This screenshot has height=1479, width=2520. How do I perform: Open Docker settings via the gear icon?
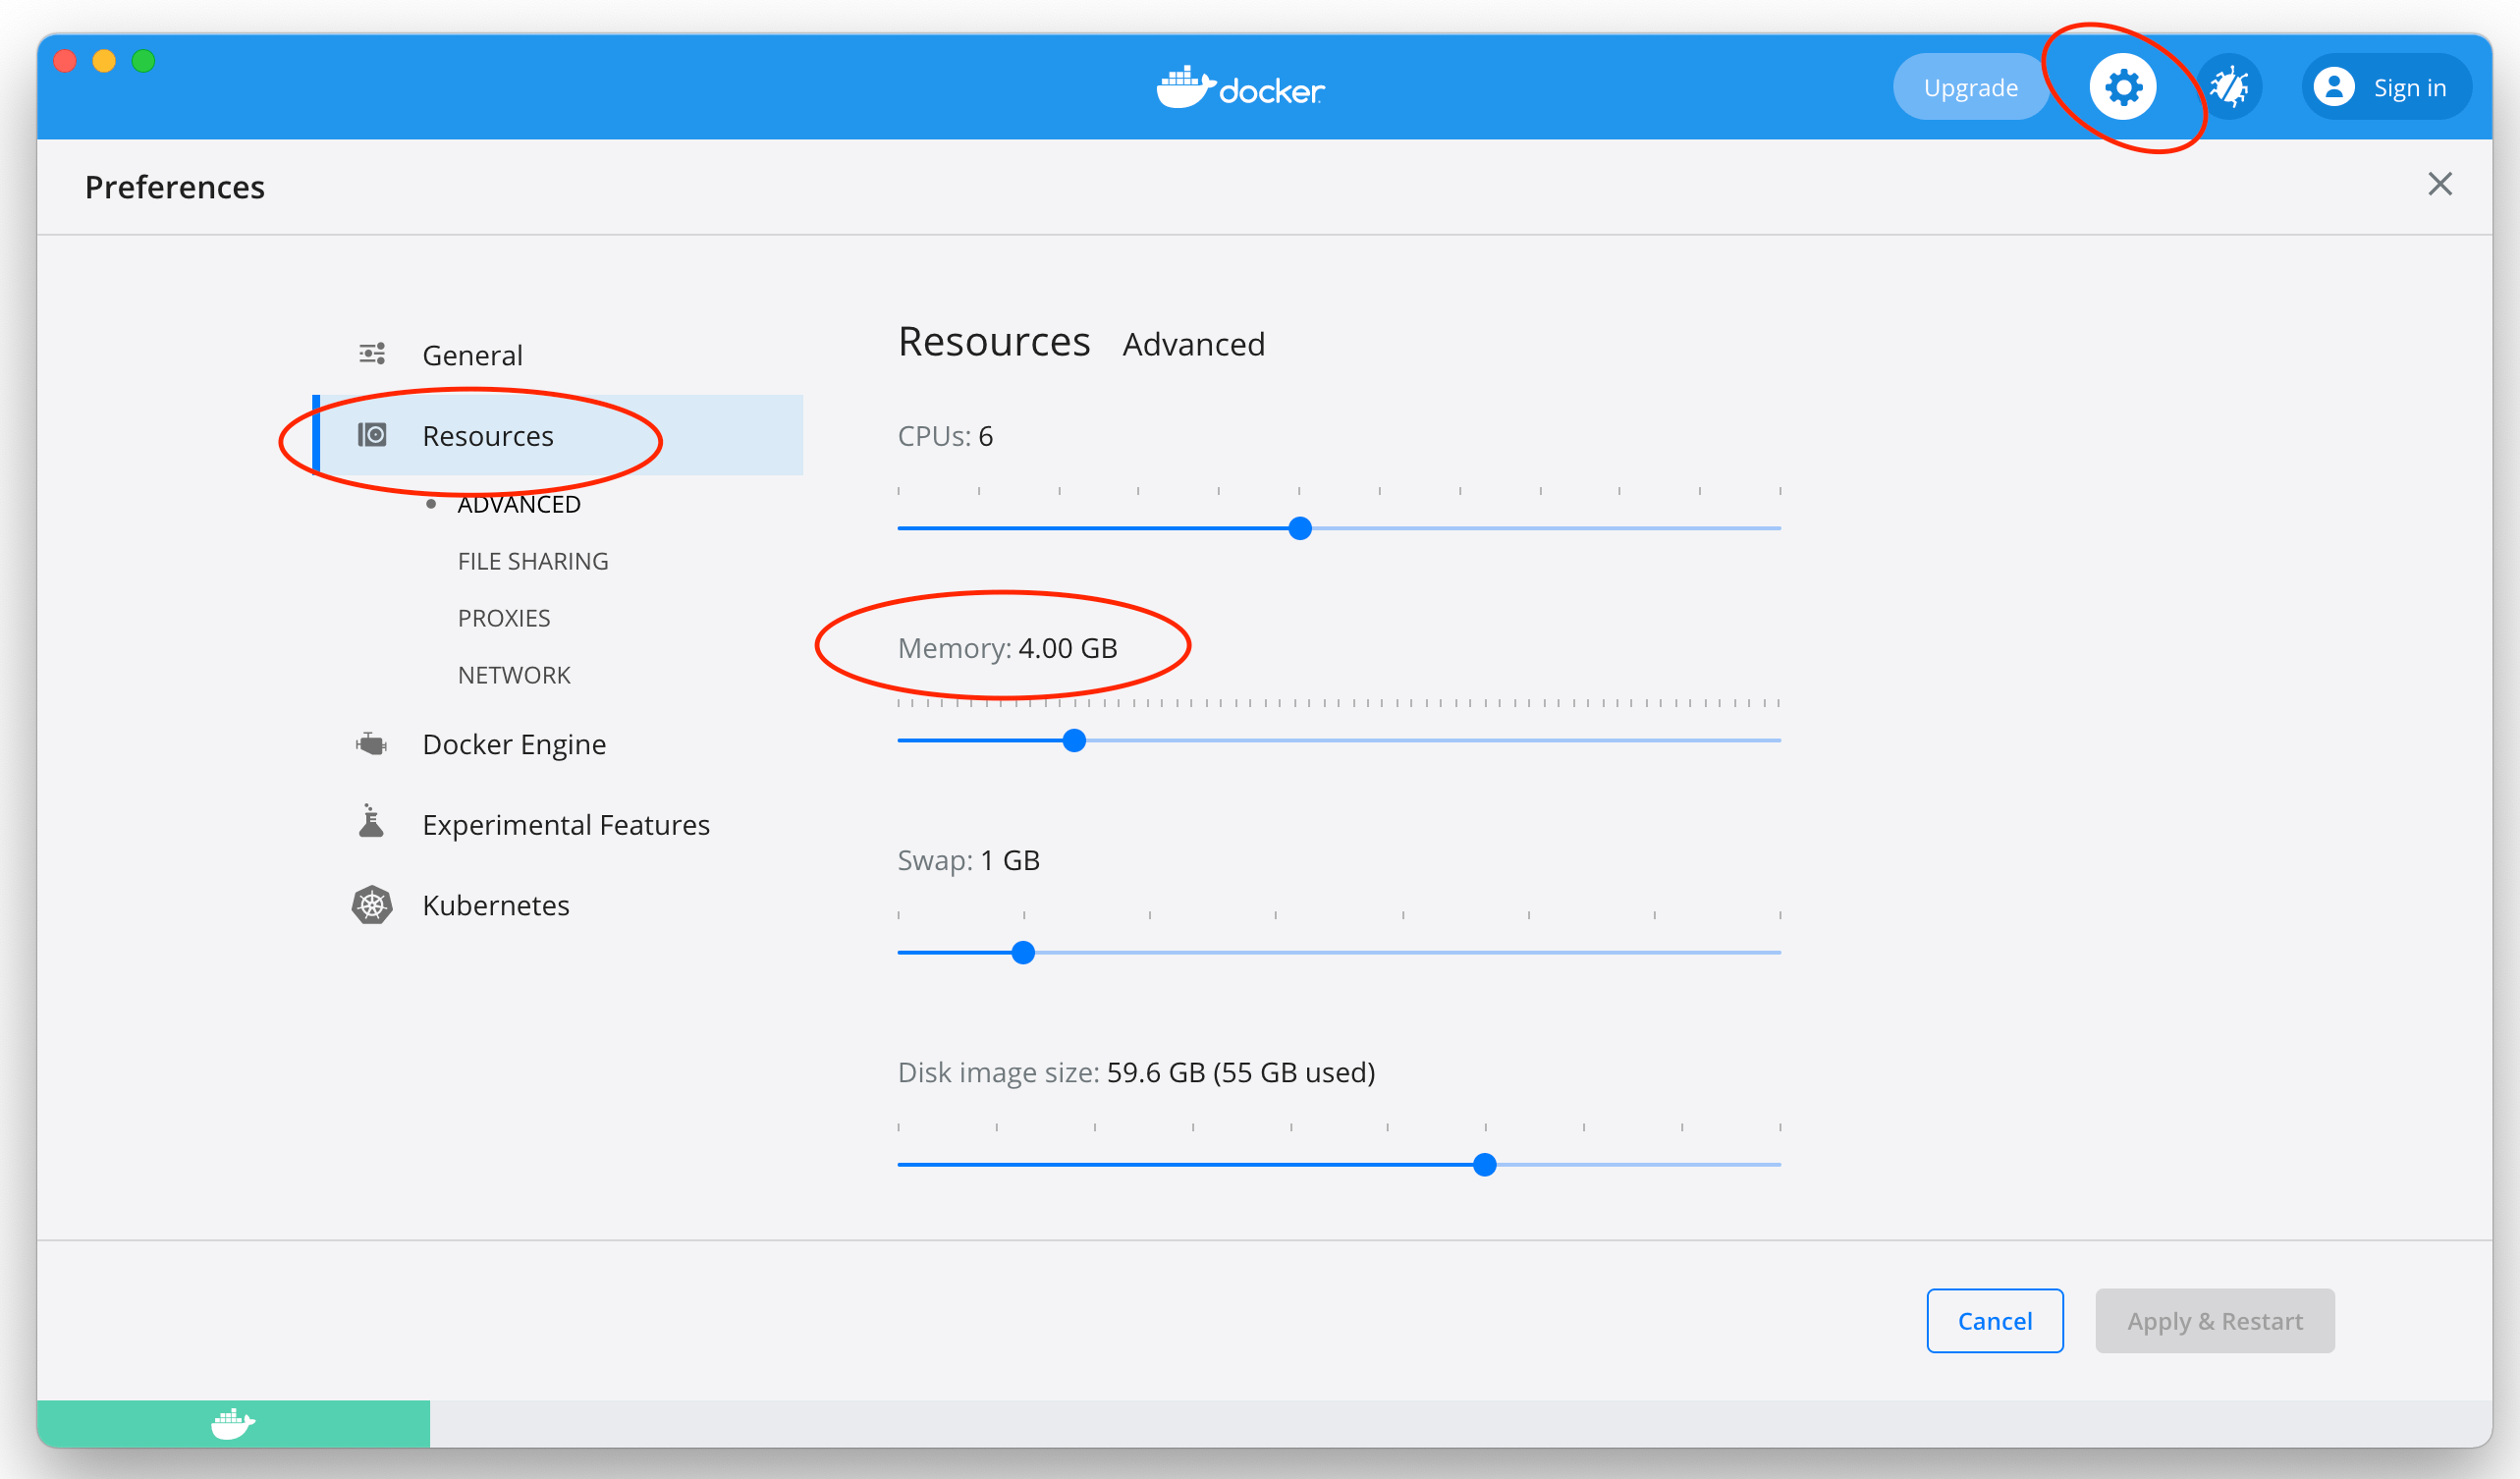pyautogui.click(x=2123, y=86)
